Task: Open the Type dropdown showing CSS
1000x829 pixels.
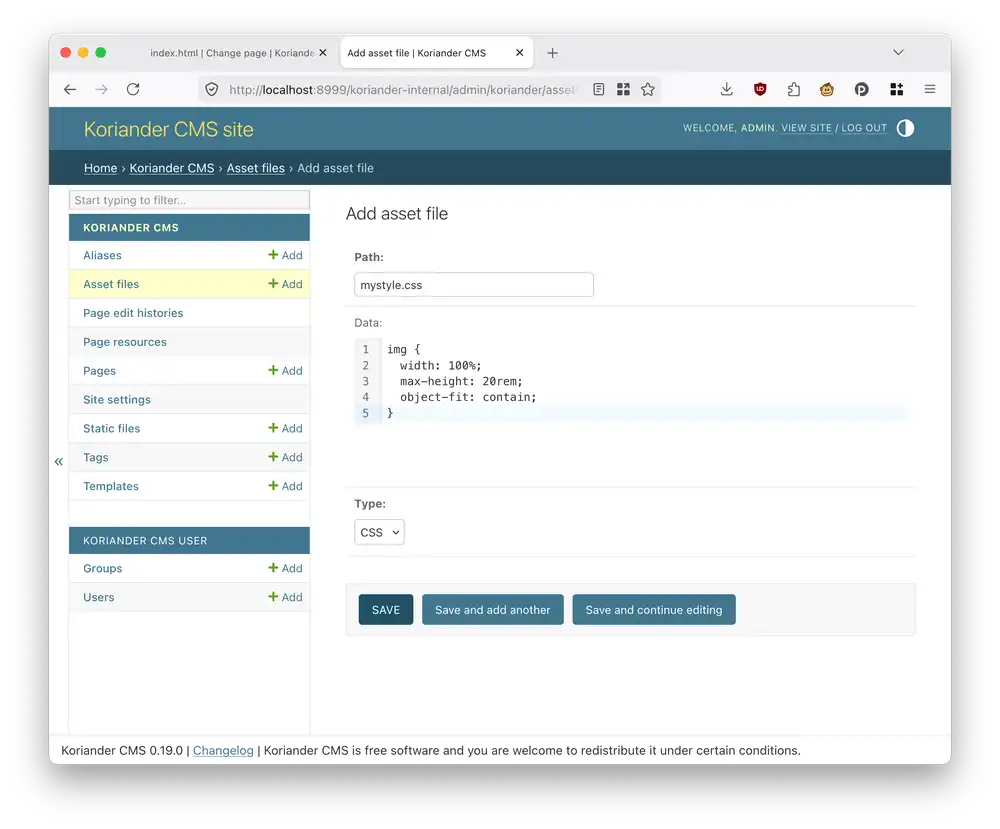Action: [379, 532]
